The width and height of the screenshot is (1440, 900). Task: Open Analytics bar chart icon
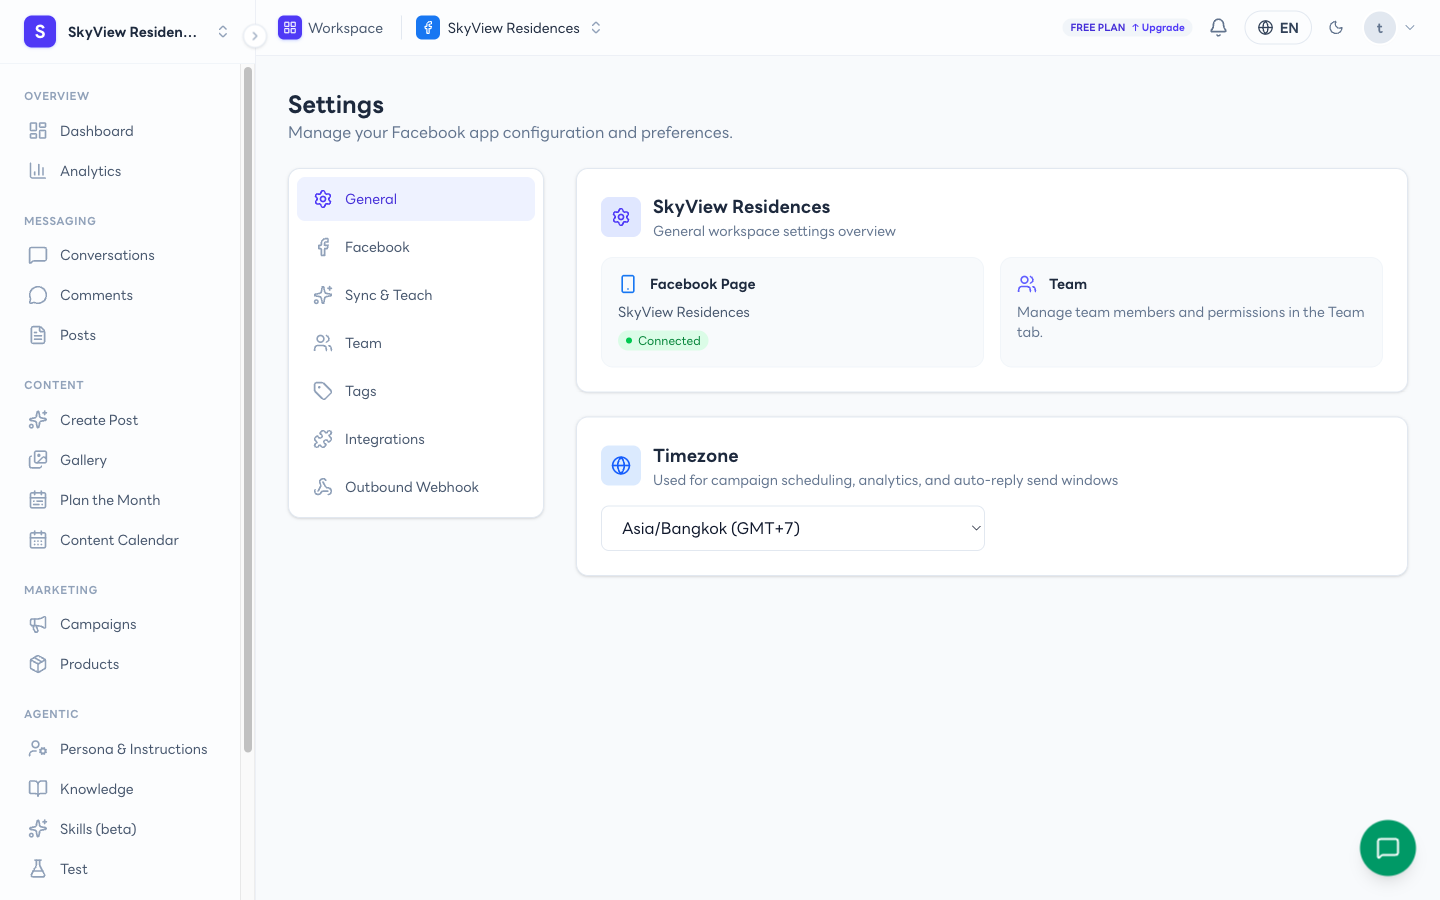tap(38, 171)
